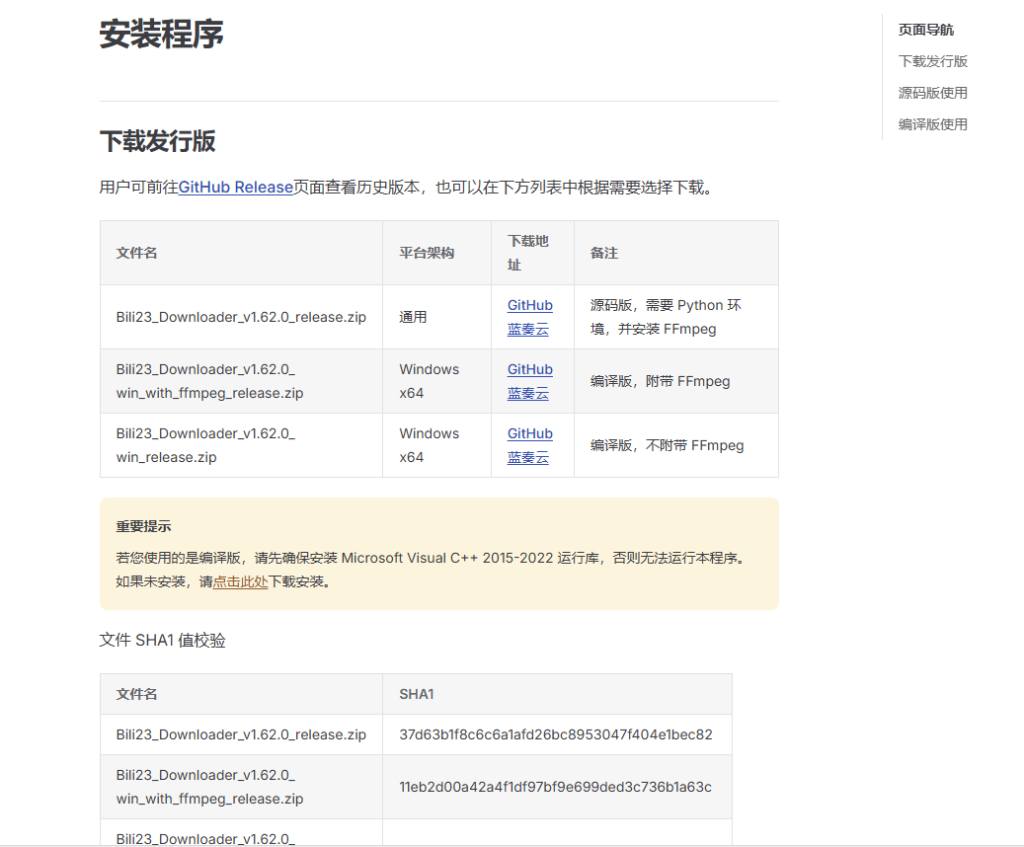Select win_release.zip filename in download table

click(x=206, y=445)
